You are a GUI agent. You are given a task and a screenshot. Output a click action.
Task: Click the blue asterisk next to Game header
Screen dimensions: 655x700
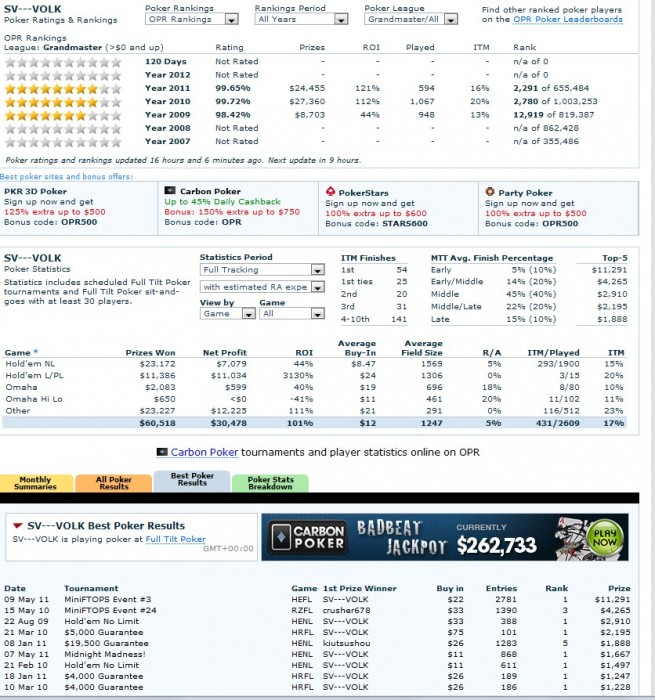(36, 352)
